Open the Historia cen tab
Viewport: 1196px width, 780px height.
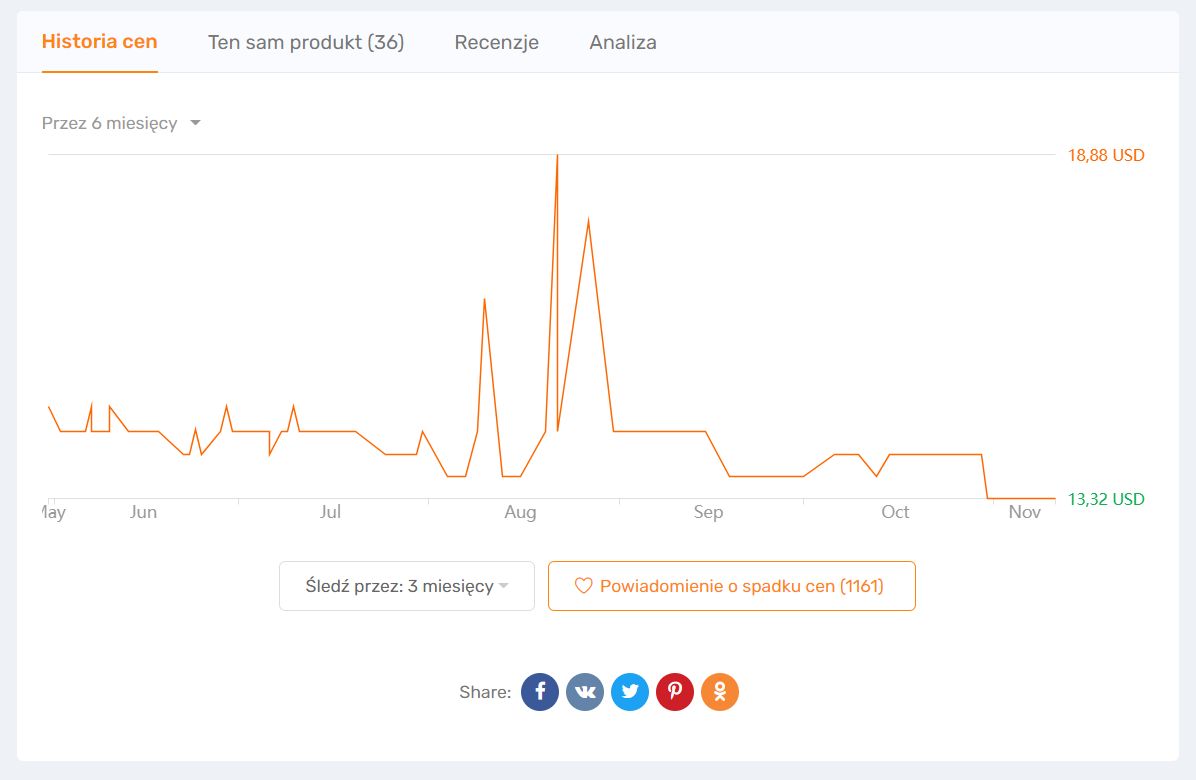[100, 42]
